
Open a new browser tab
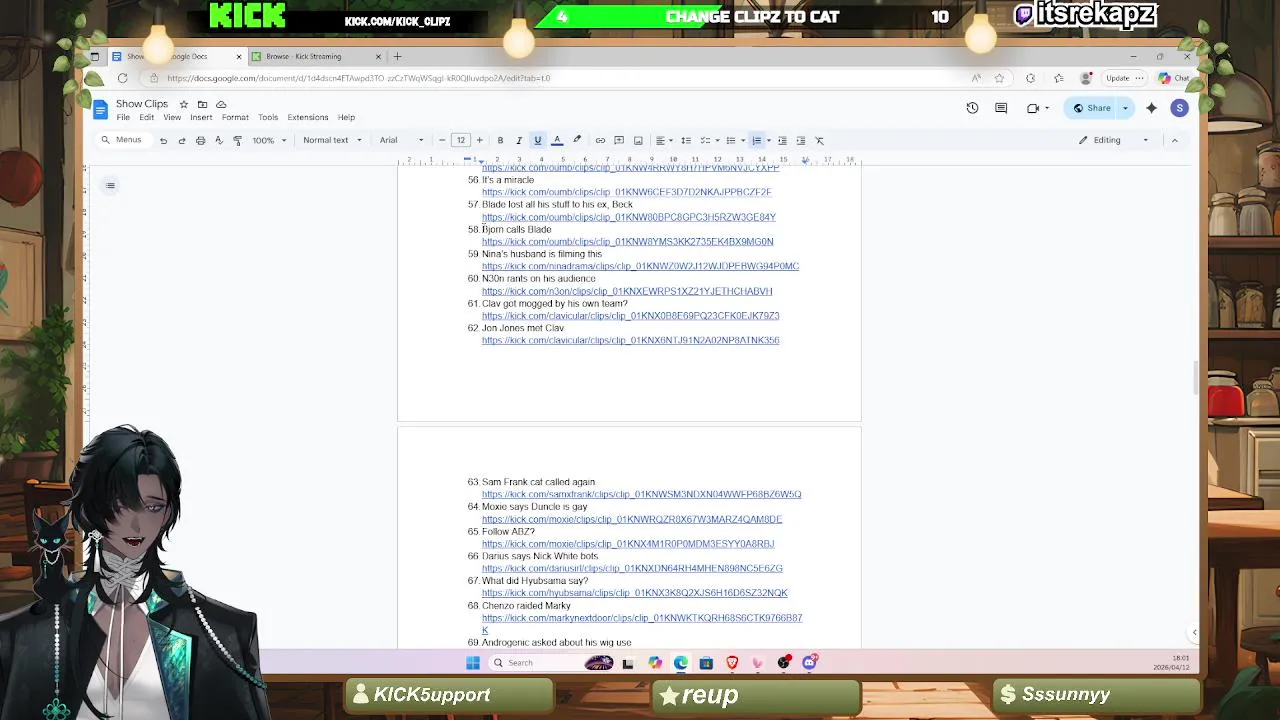pyautogui.click(x=397, y=56)
